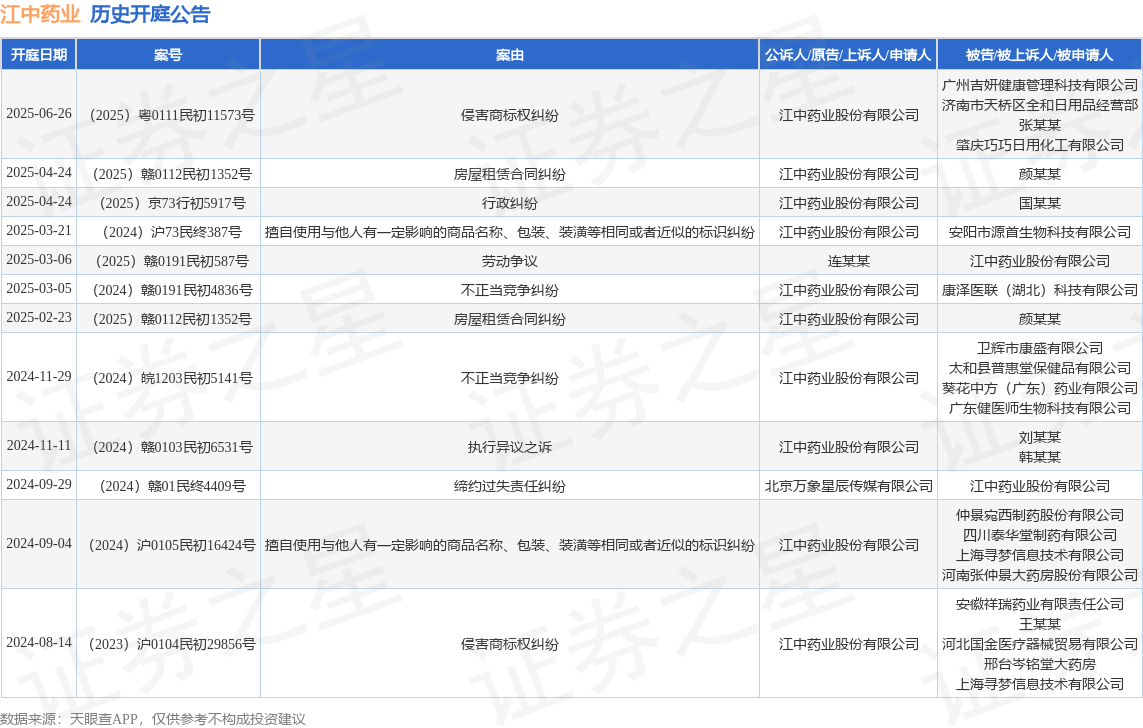The height and width of the screenshot is (728, 1143).
Task: Click the date 2024-09-04
Action: tap(39, 544)
